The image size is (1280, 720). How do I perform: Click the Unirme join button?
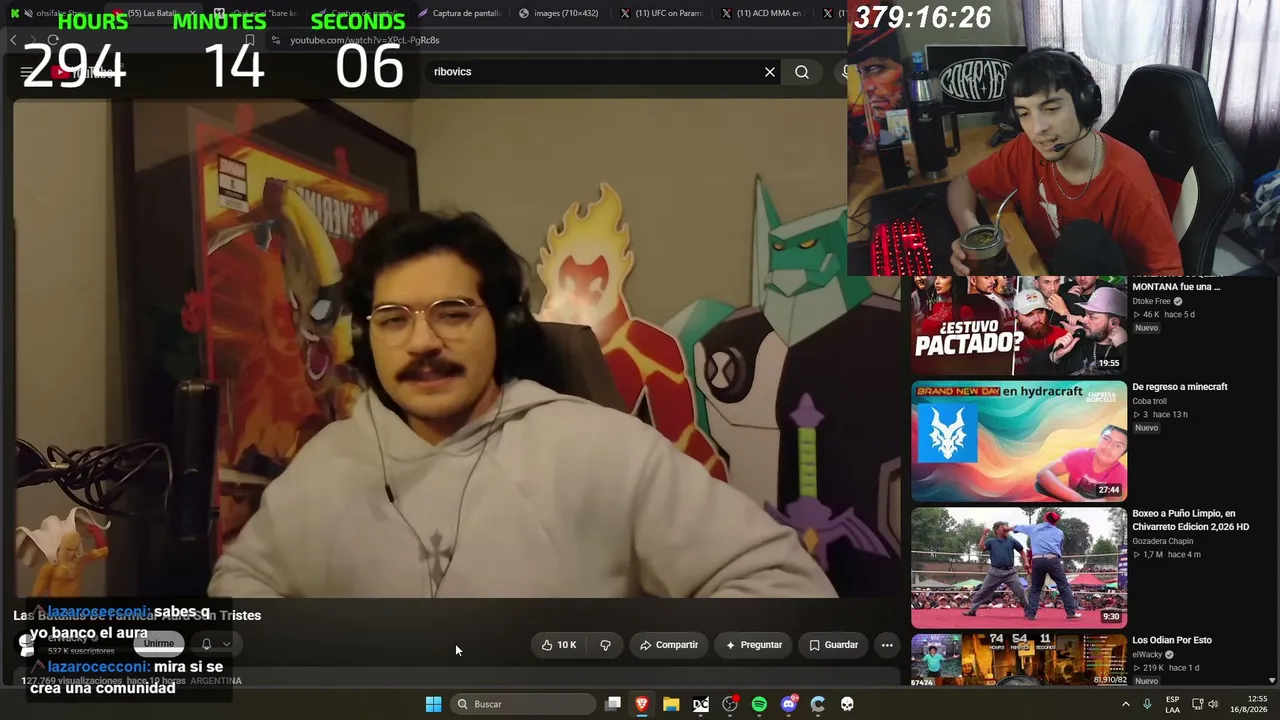click(x=159, y=644)
